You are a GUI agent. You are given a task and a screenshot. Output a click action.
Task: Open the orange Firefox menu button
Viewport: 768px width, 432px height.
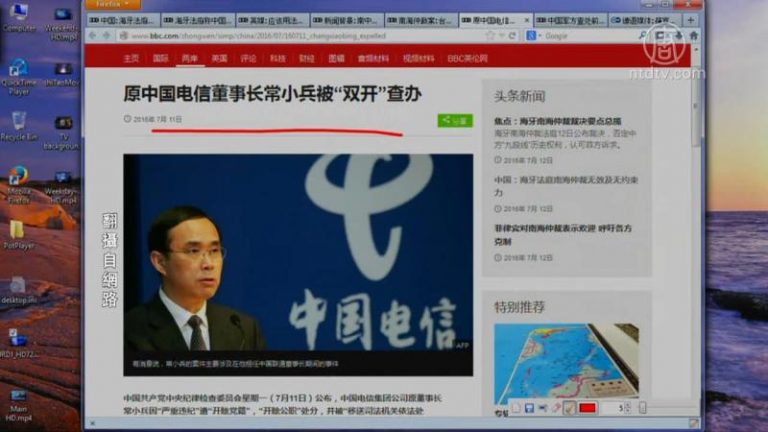click(x=113, y=4)
